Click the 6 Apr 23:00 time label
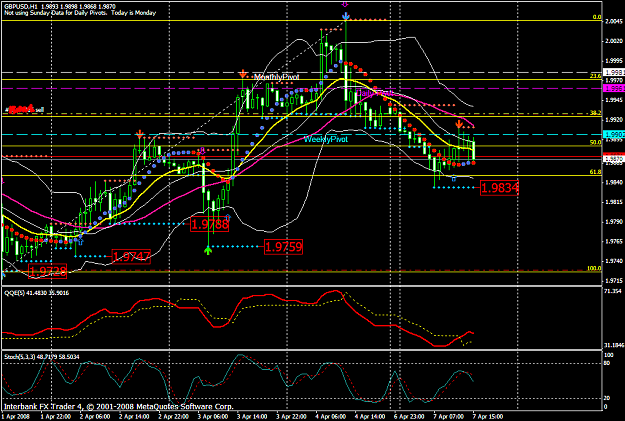The image size is (625, 421). click(x=409, y=417)
